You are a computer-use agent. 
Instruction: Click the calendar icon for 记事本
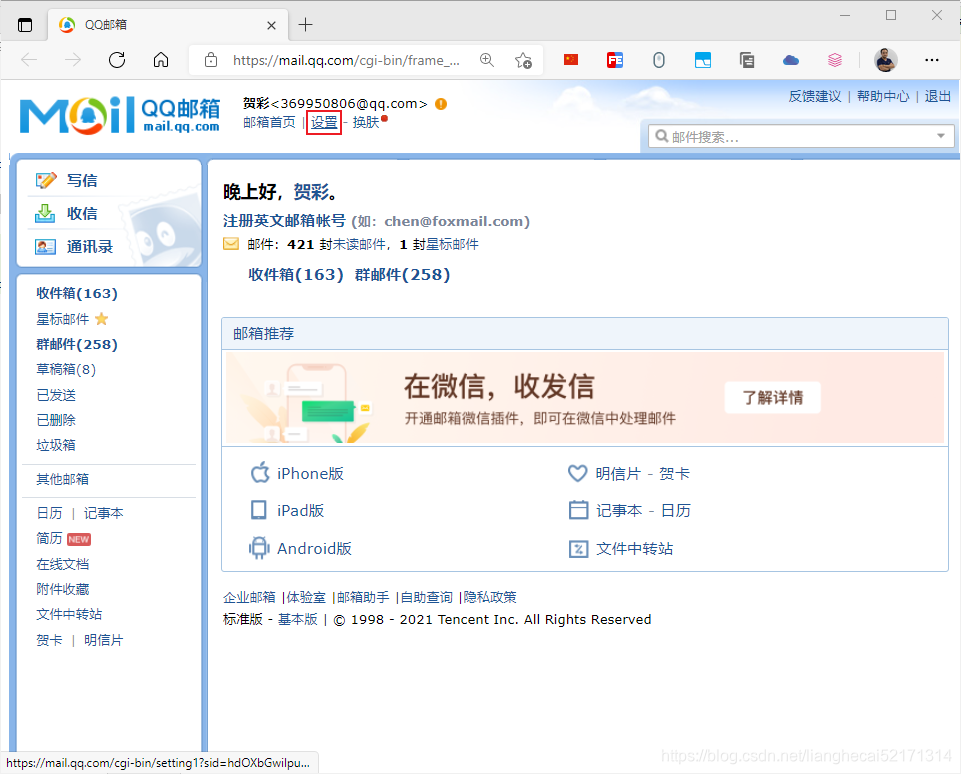tap(578, 510)
